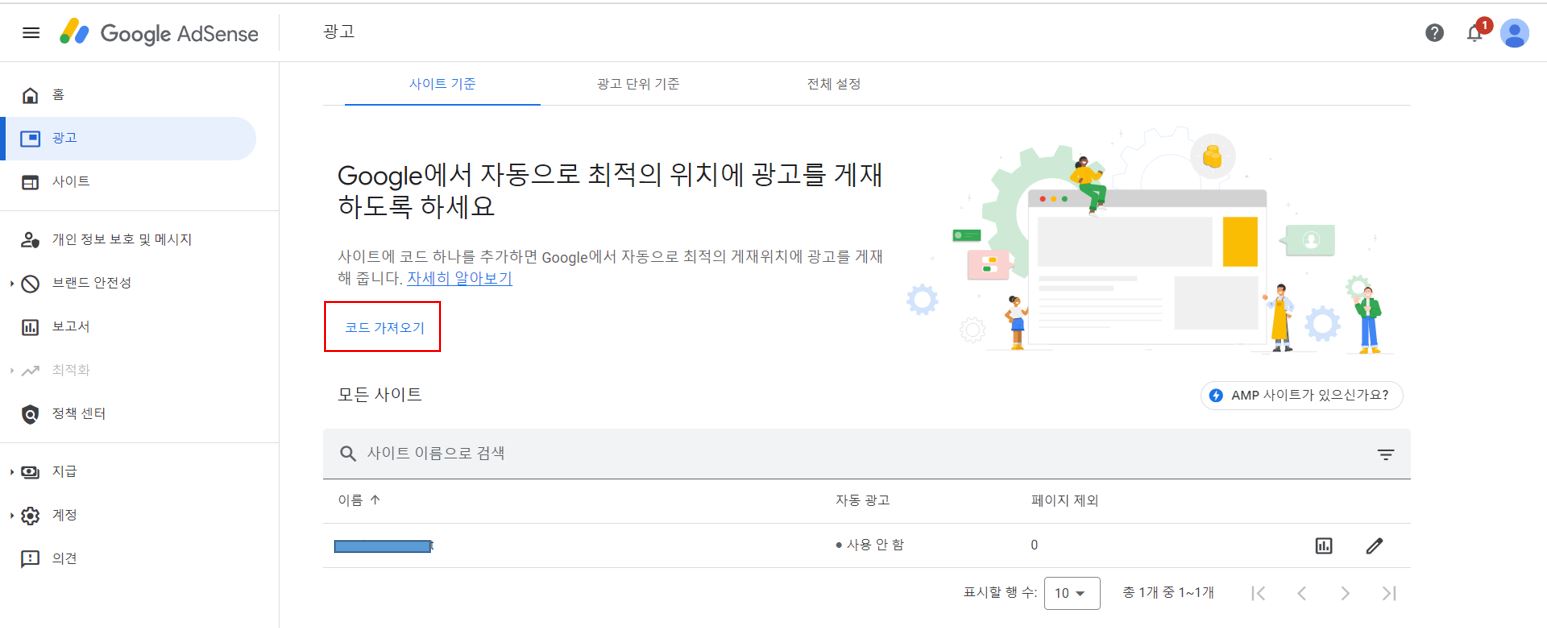Open the help question mark icon
Viewport: 1547px width, 628px height.
click(x=1434, y=33)
